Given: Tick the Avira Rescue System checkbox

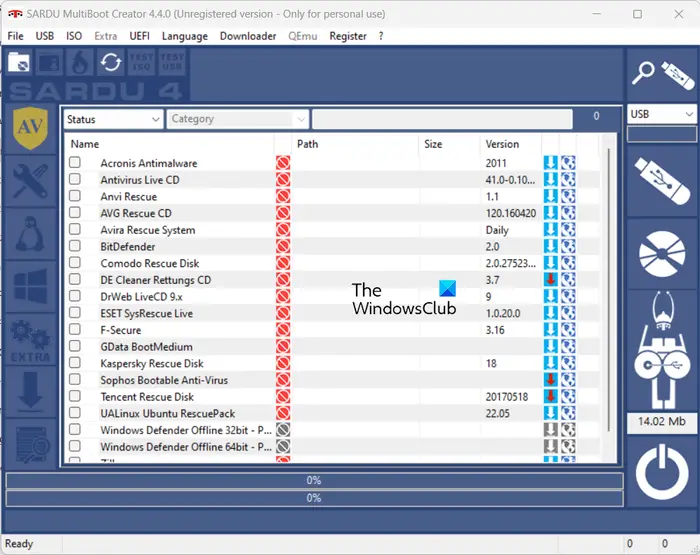Looking at the screenshot, I should pyautogui.click(x=75, y=229).
